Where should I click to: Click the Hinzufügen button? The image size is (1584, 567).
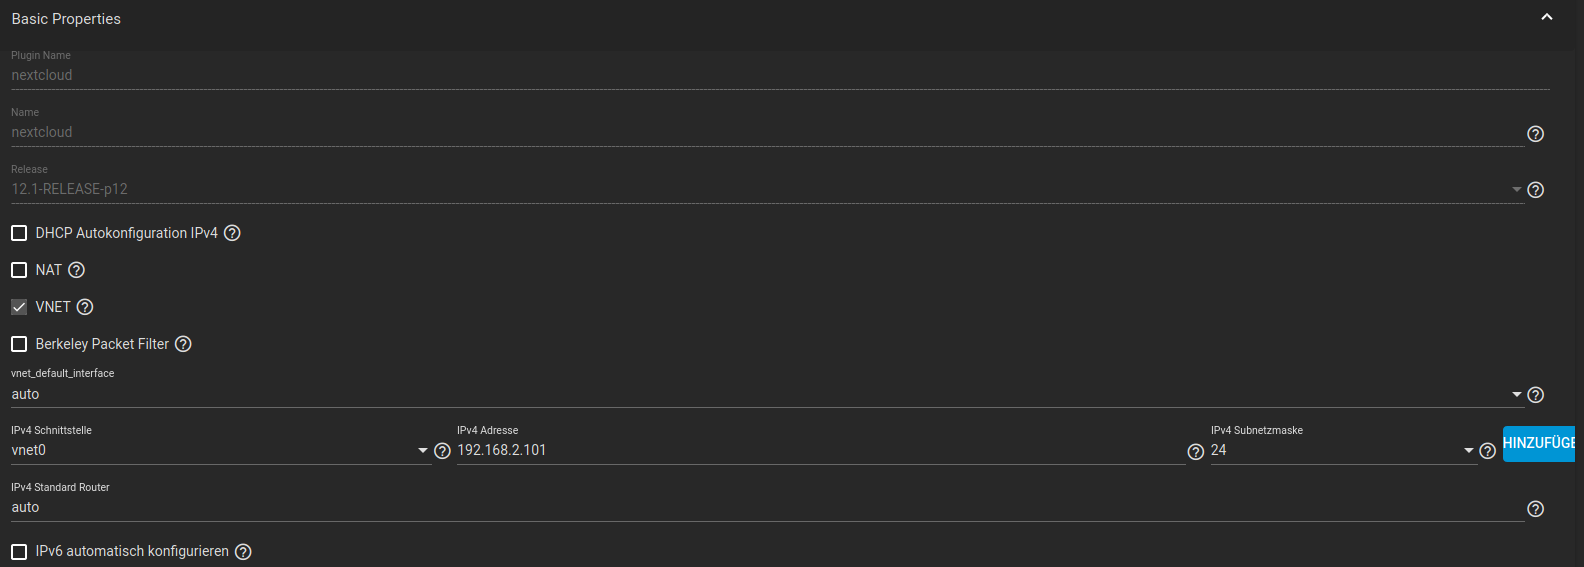click(x=1538, y=443)
